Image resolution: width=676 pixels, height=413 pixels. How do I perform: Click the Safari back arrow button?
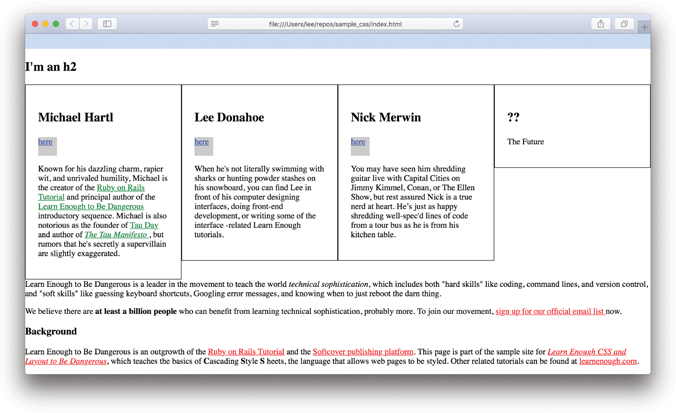(72, 24)
